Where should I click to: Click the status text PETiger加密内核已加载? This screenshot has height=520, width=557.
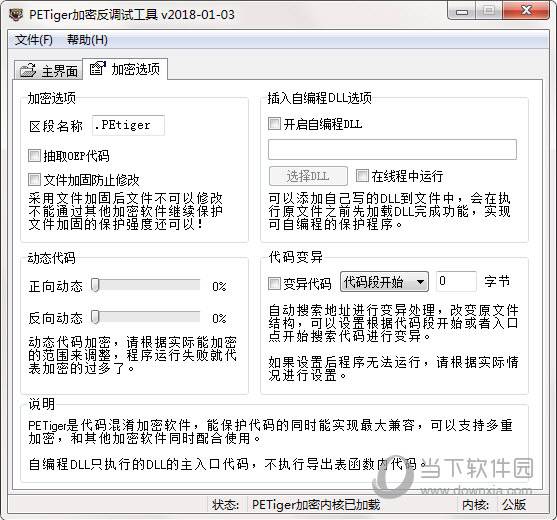[316, 505]
